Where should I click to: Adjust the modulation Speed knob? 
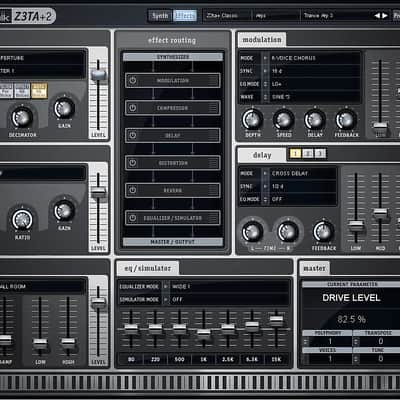click(284, 120)
